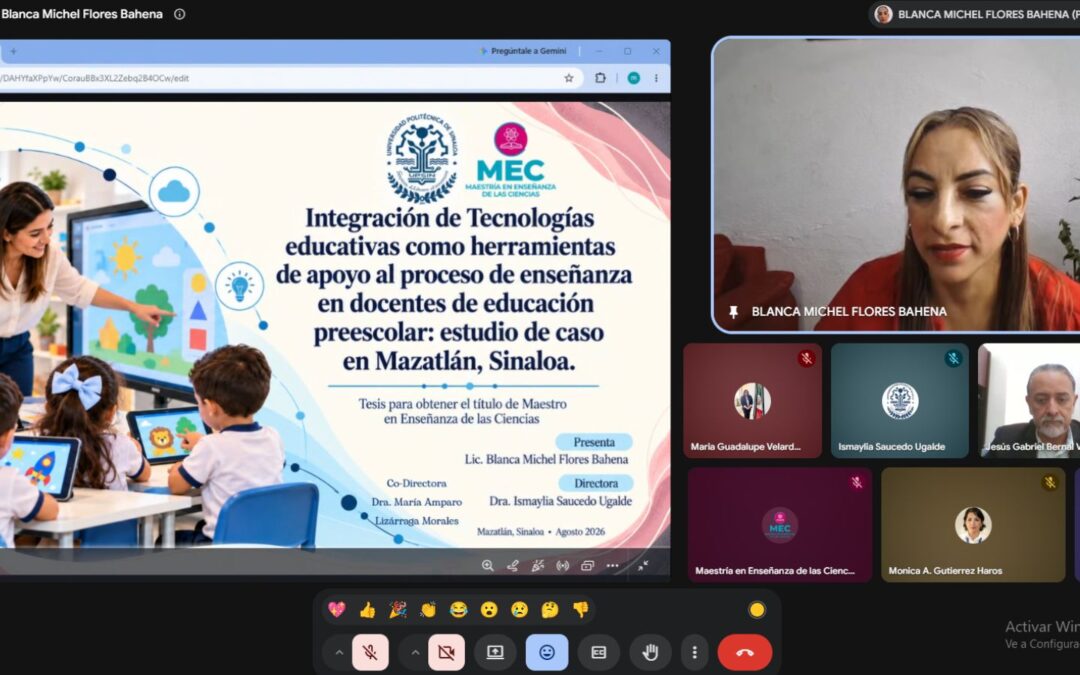
Task: Send the sparkling heart reaction
Action: click(x=337, y=610)
